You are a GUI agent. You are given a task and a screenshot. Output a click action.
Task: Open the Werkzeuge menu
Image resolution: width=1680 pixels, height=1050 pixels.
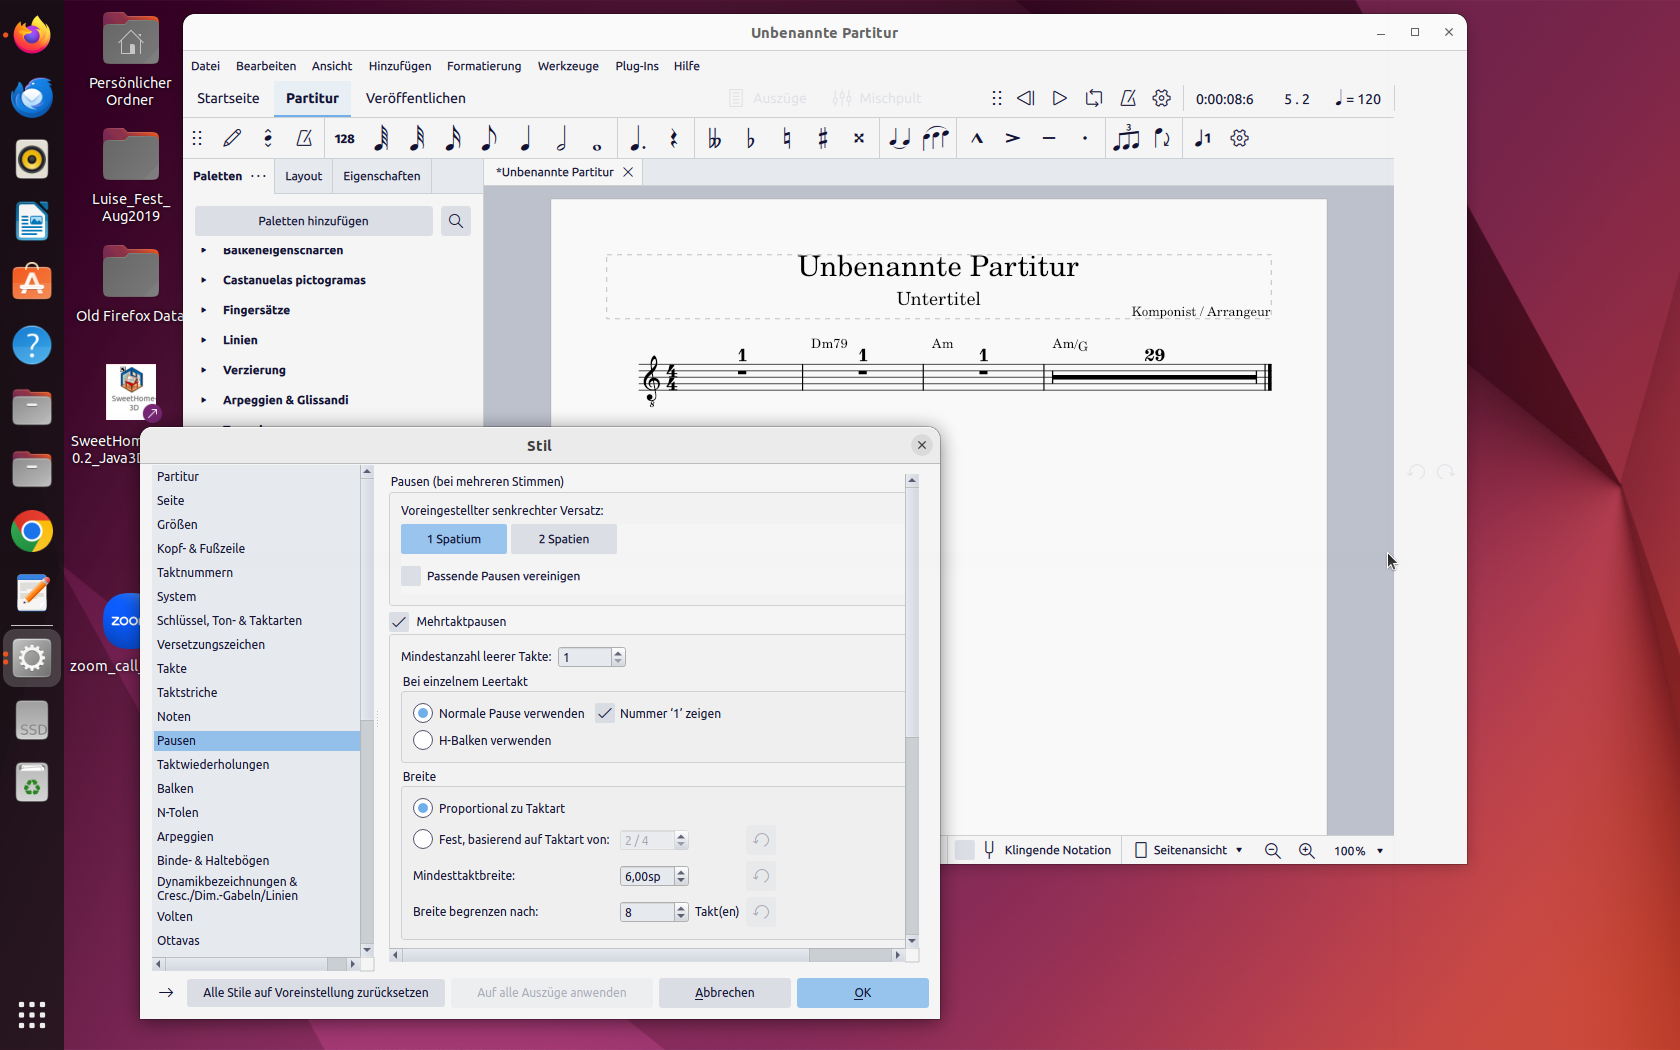(x=568, y=66)
